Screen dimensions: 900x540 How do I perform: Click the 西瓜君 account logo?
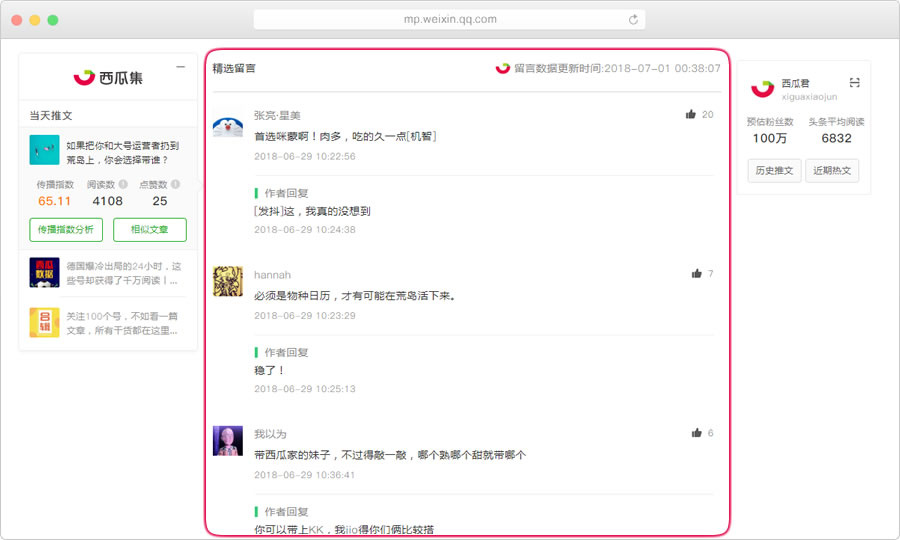click(763, 88)
